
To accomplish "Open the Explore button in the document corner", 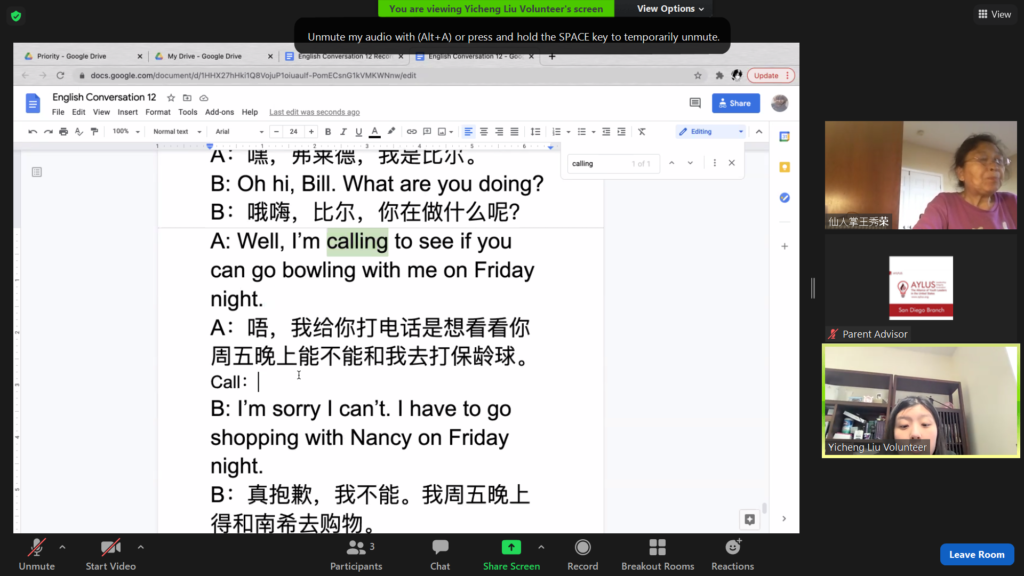I will (750, 519).
